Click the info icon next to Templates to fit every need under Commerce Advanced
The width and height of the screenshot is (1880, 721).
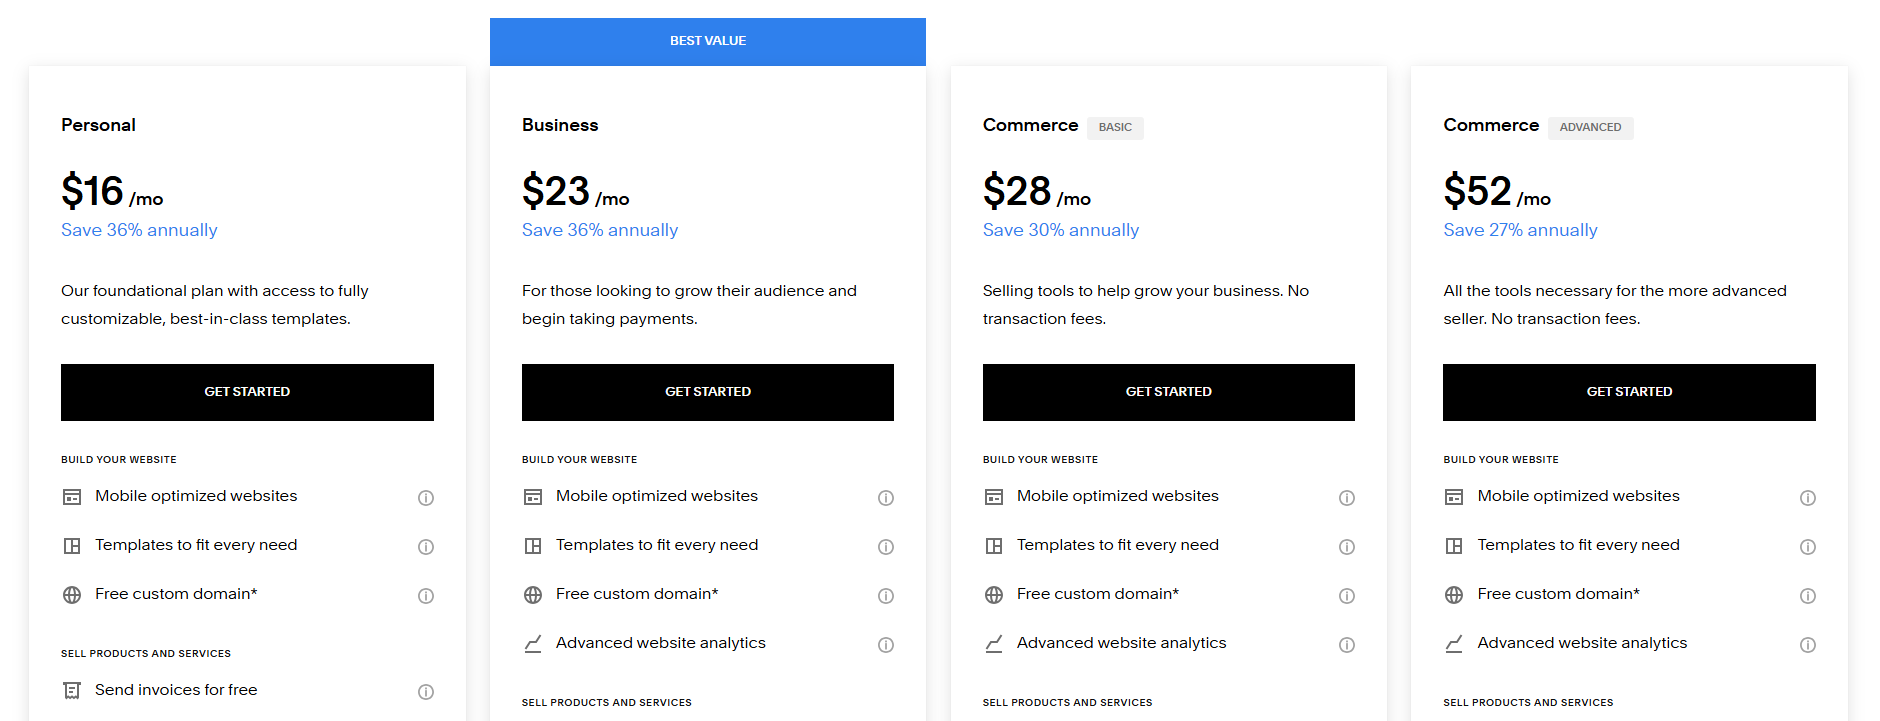(1808, 546)
